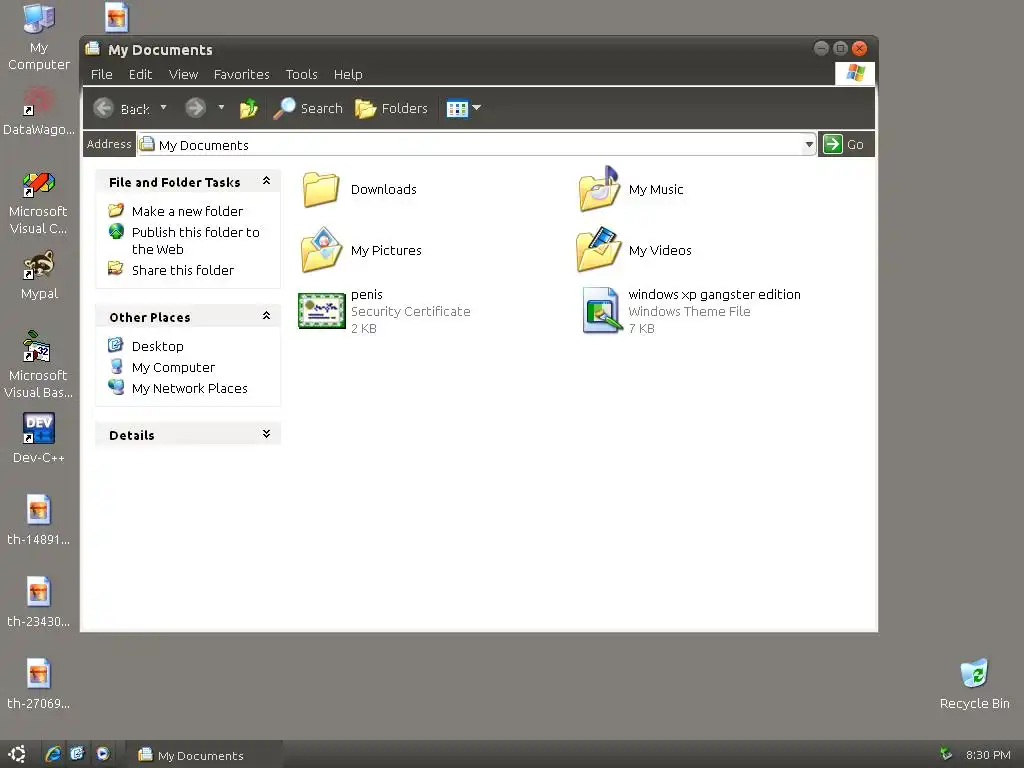The height and width of the screenshot is (768, 1024).
Task: Go to Desktop from Other Places
Action: pyautogui.click(x=157, y=346)
